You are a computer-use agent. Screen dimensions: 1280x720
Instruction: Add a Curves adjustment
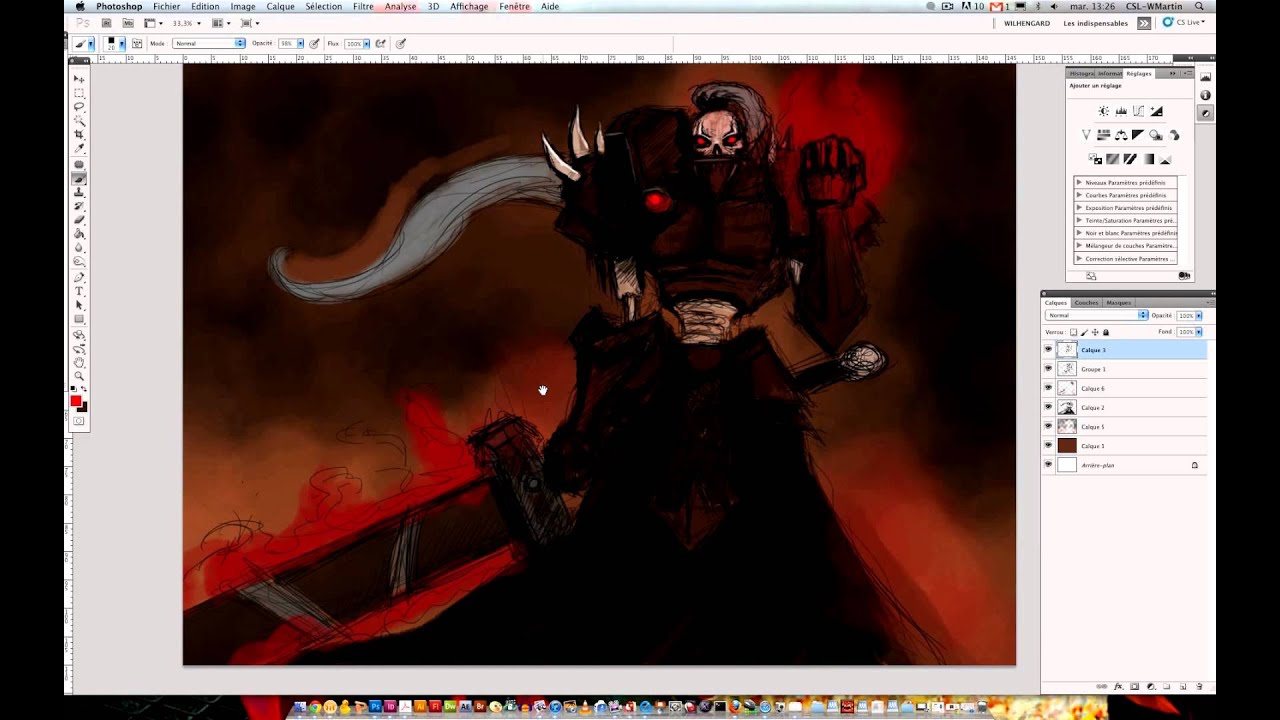click(1138, 111)
